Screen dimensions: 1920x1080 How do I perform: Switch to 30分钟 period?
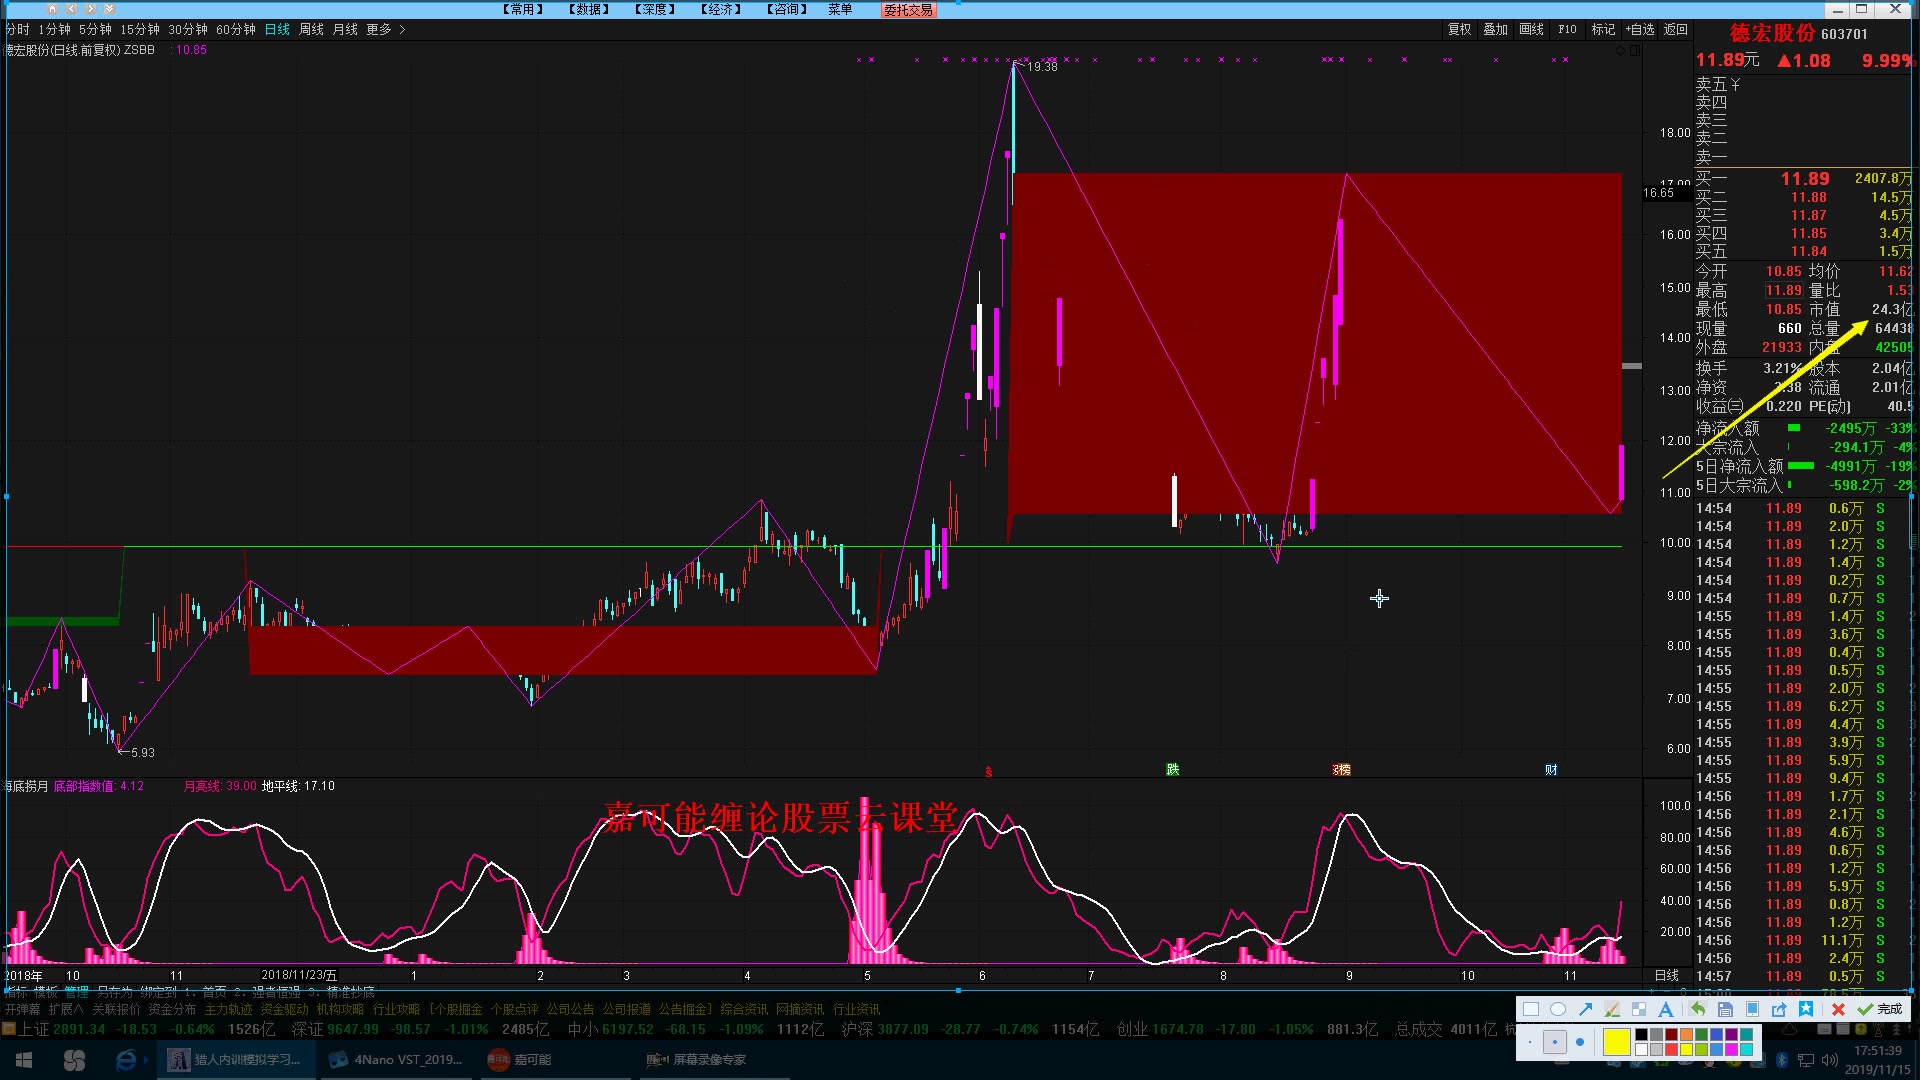[188, 30]
